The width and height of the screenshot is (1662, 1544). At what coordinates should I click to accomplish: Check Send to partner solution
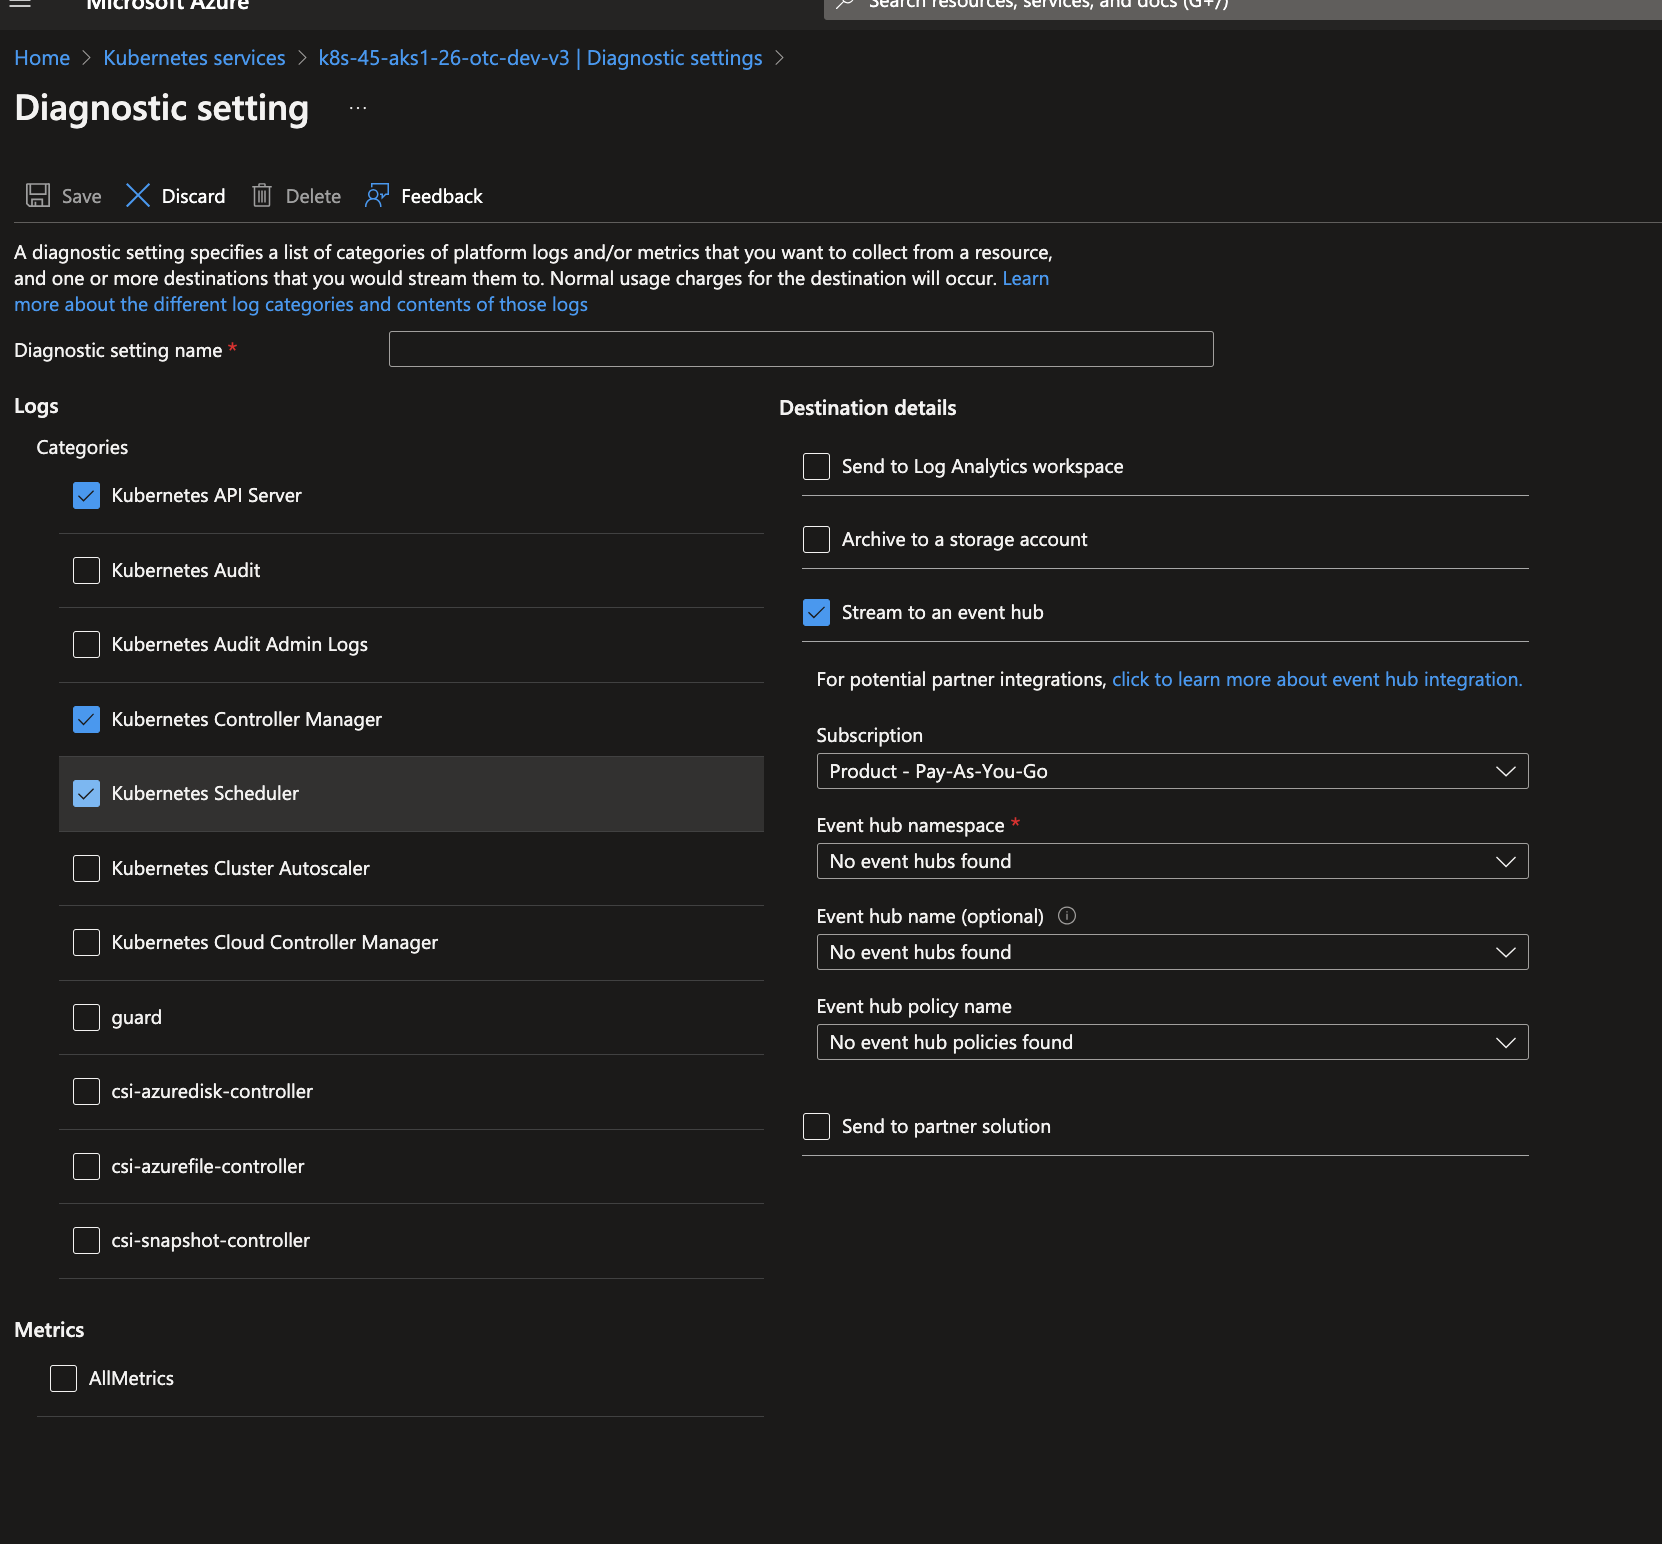point(816,1126)
